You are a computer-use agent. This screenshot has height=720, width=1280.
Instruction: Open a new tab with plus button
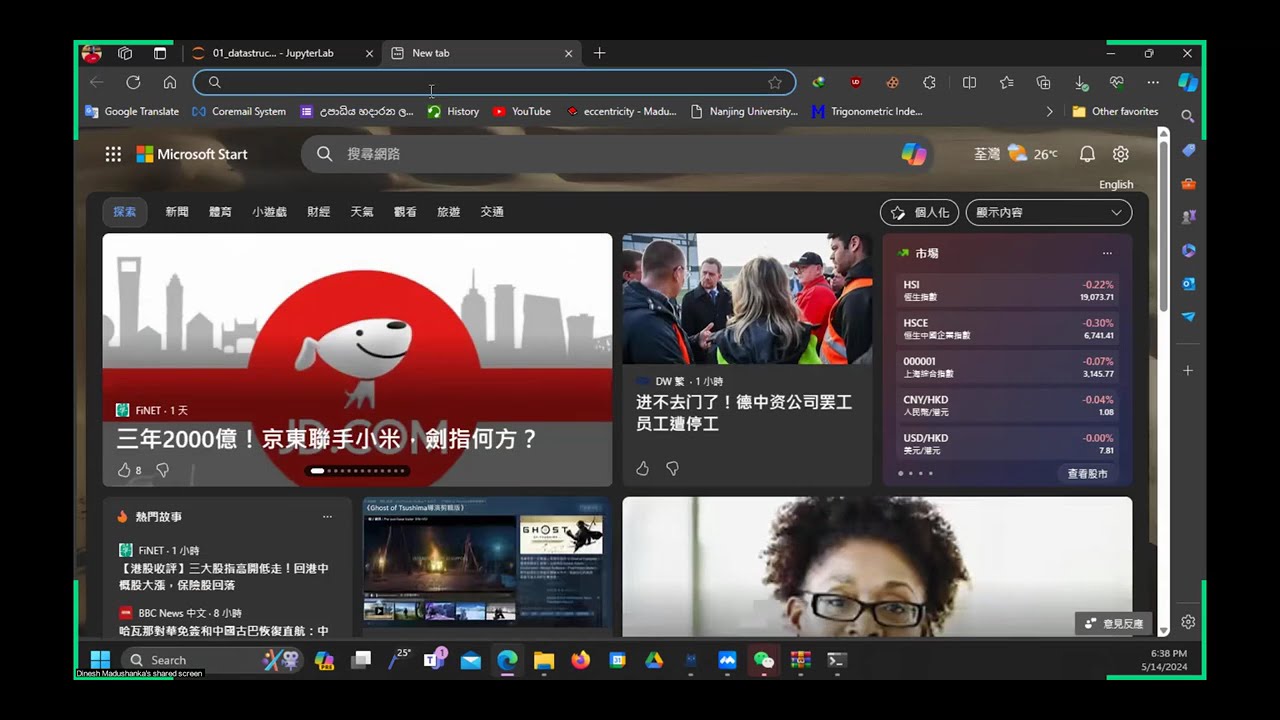(x=599, y=53)
